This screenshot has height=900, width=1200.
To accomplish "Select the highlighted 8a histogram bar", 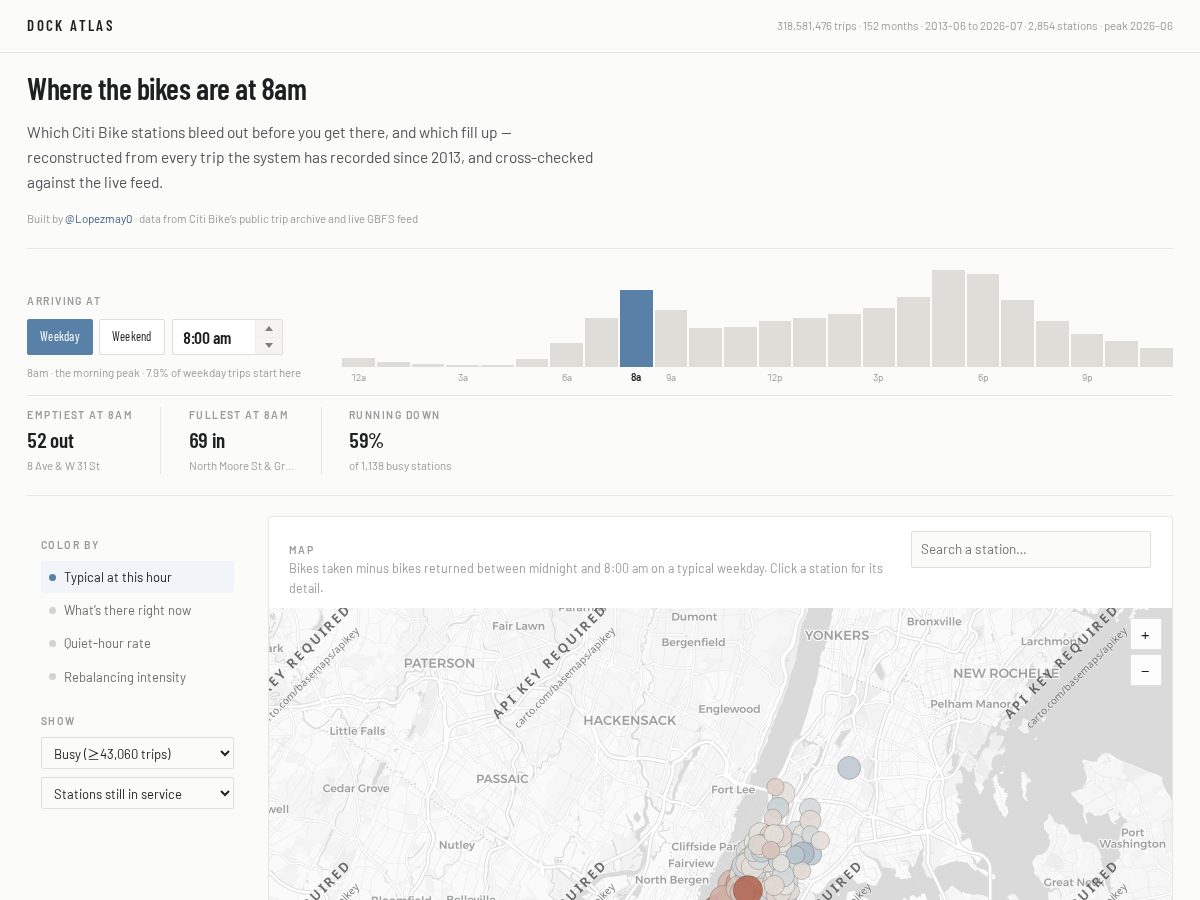I will click(x=636, y=328).
